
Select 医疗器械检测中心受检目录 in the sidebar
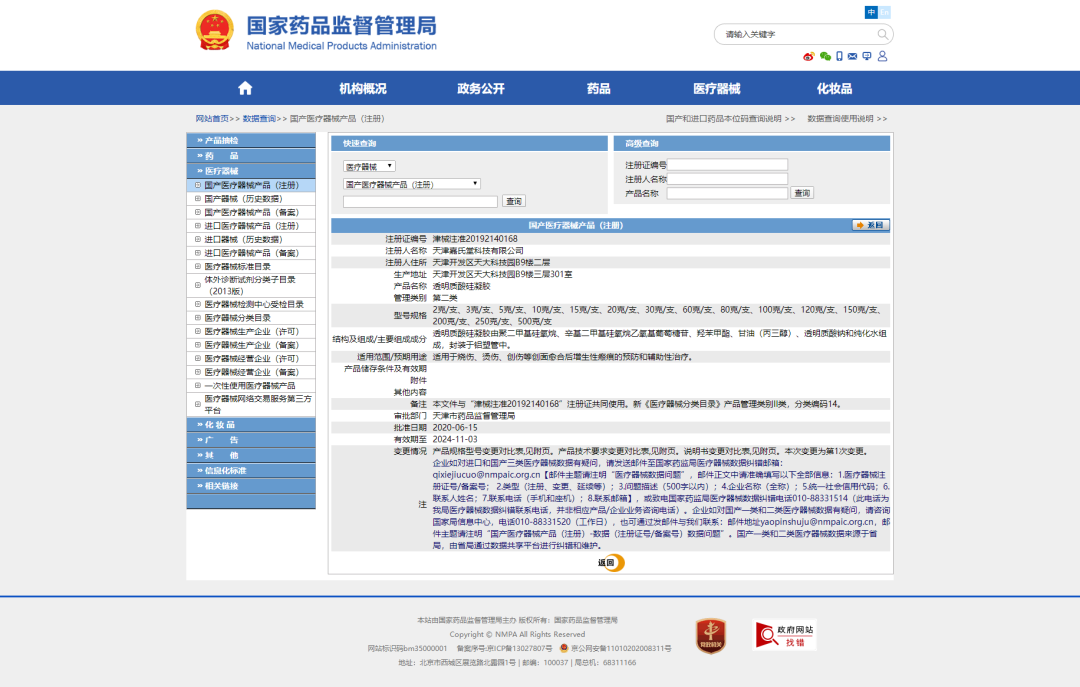254,304
